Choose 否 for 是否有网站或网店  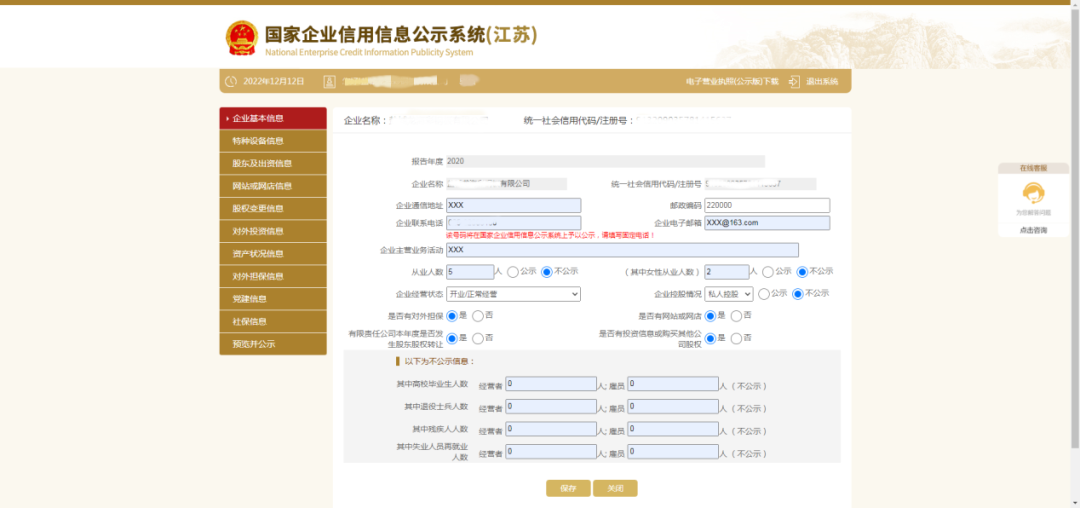(x=736, y=316)
